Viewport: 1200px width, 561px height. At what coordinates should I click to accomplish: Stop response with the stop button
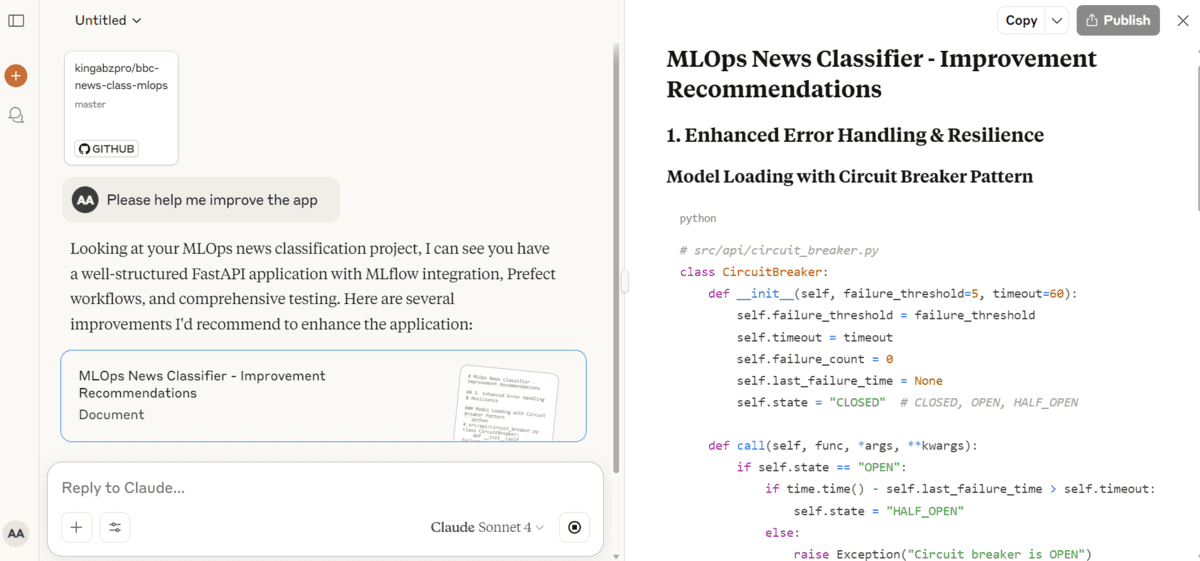pos(574,527)
